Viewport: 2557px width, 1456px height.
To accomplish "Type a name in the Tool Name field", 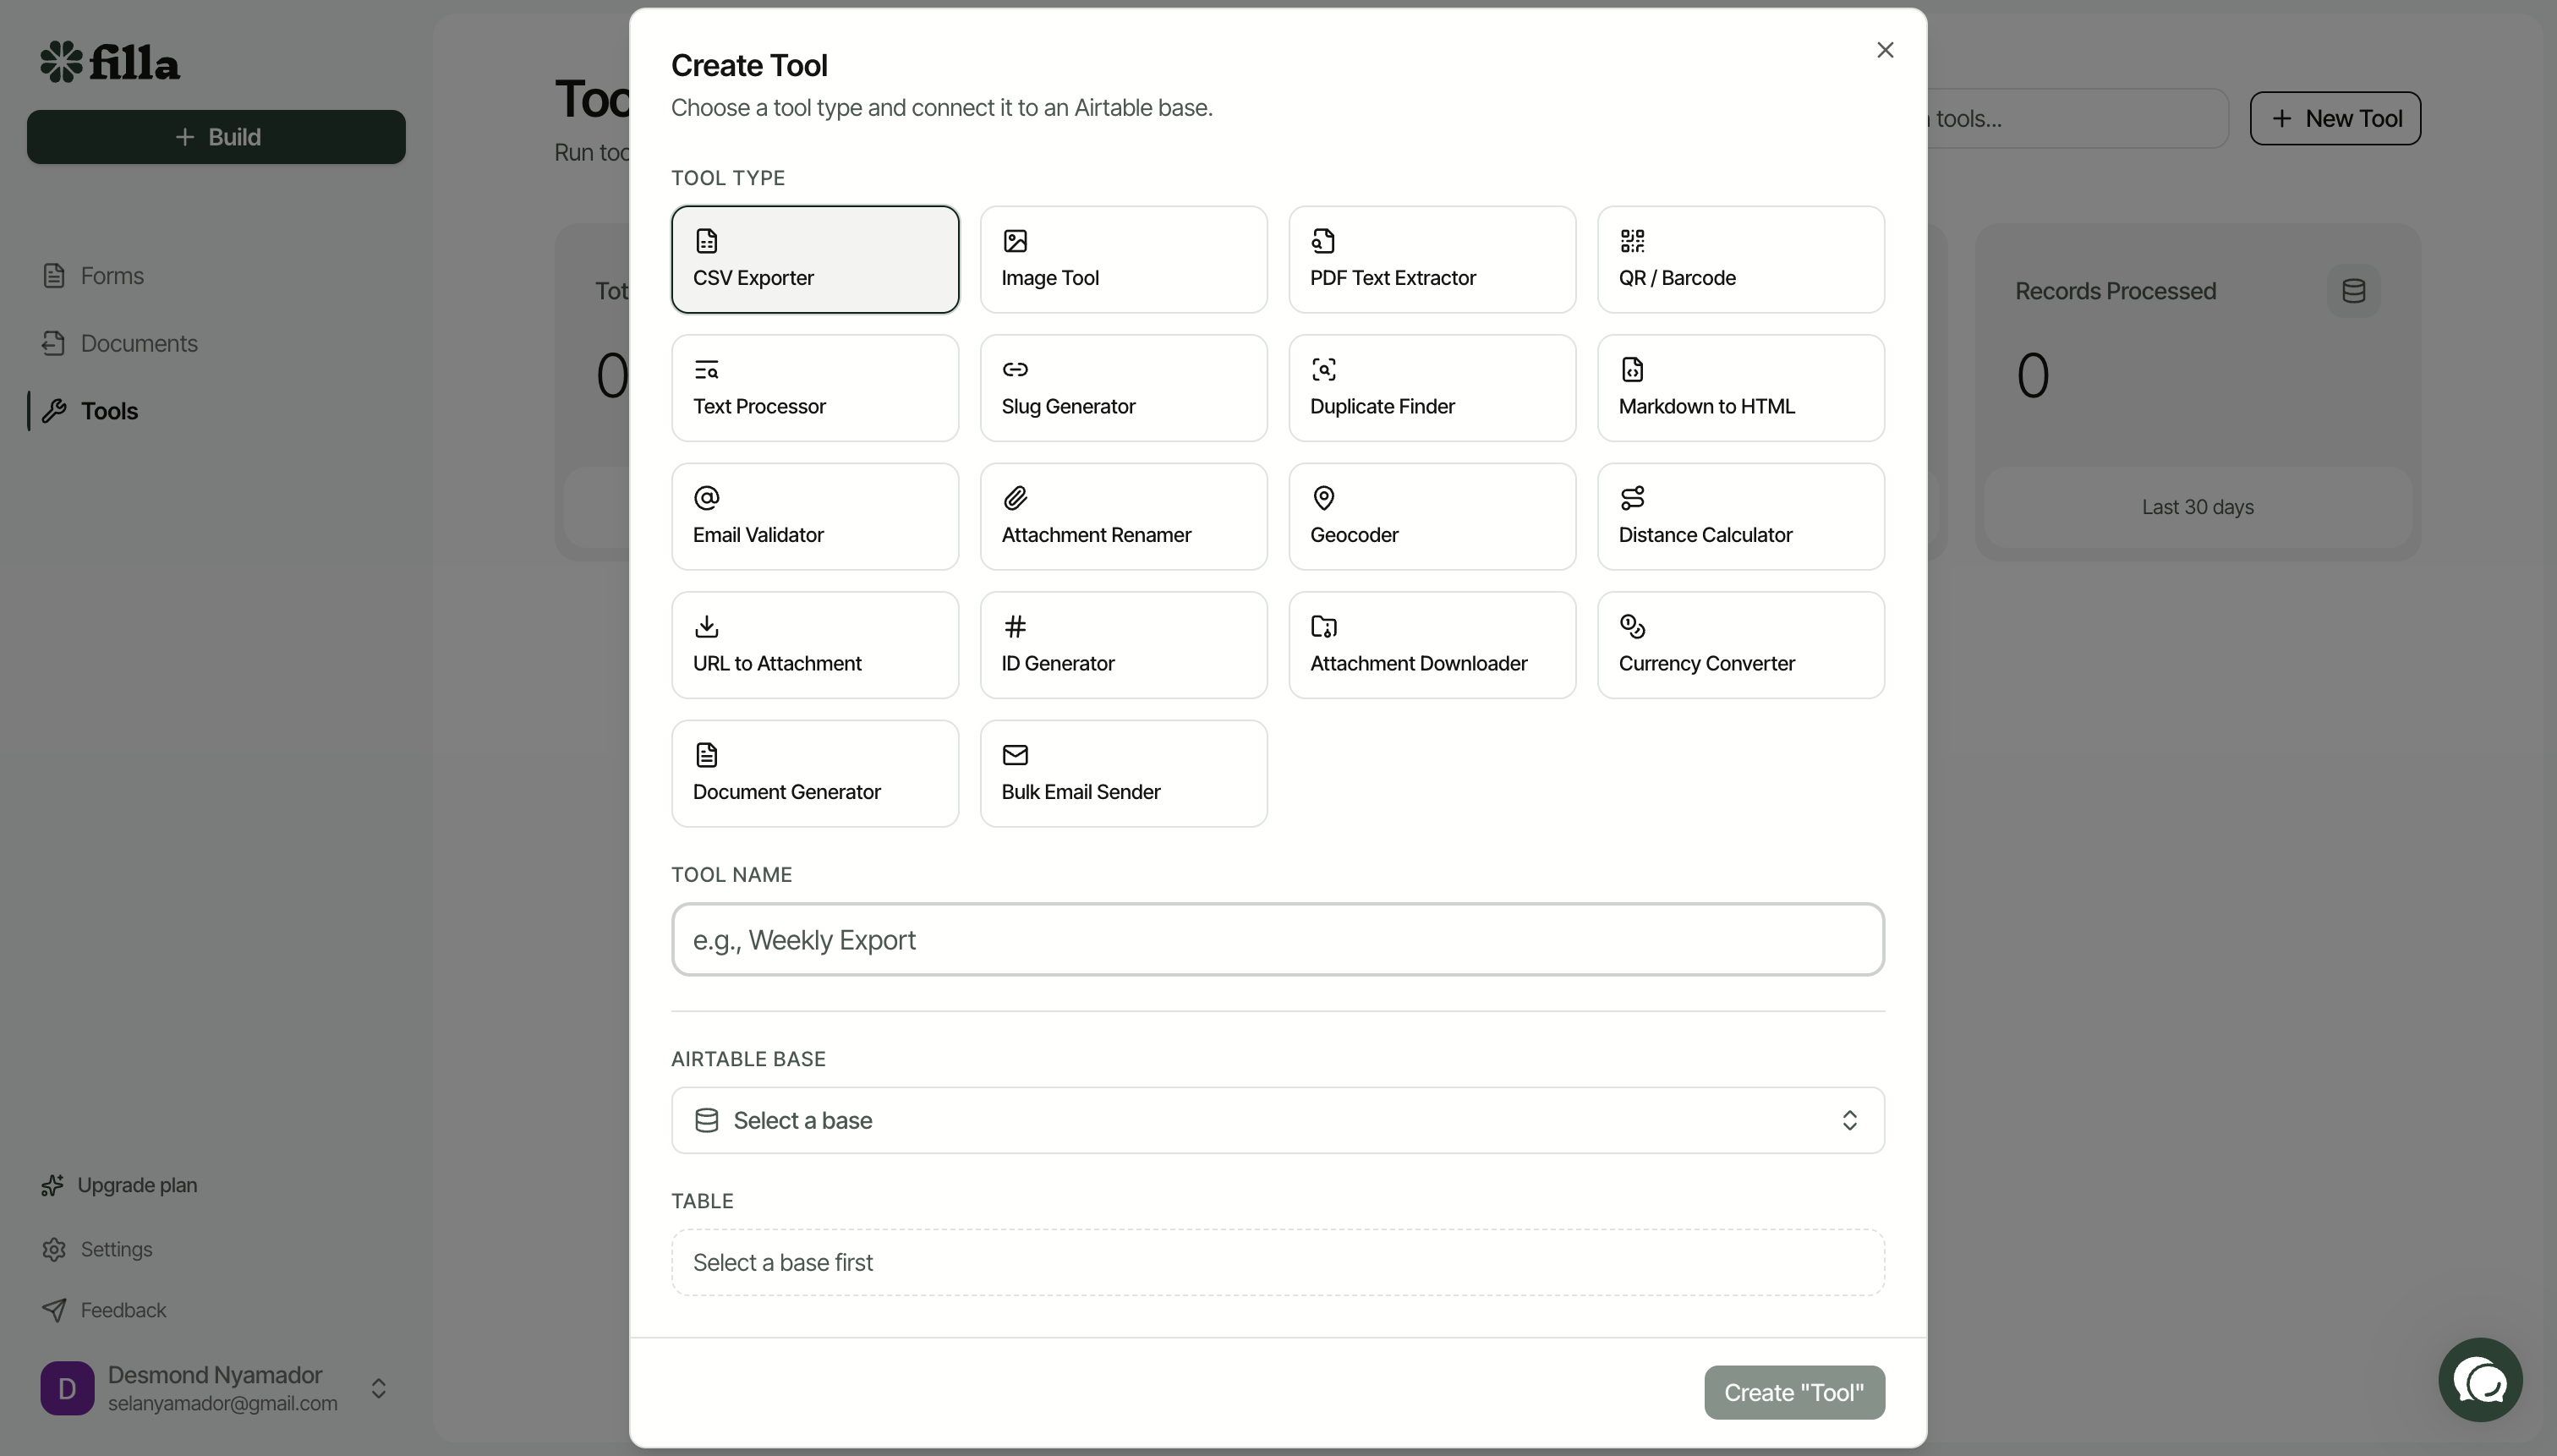I will coord(1276,939).
